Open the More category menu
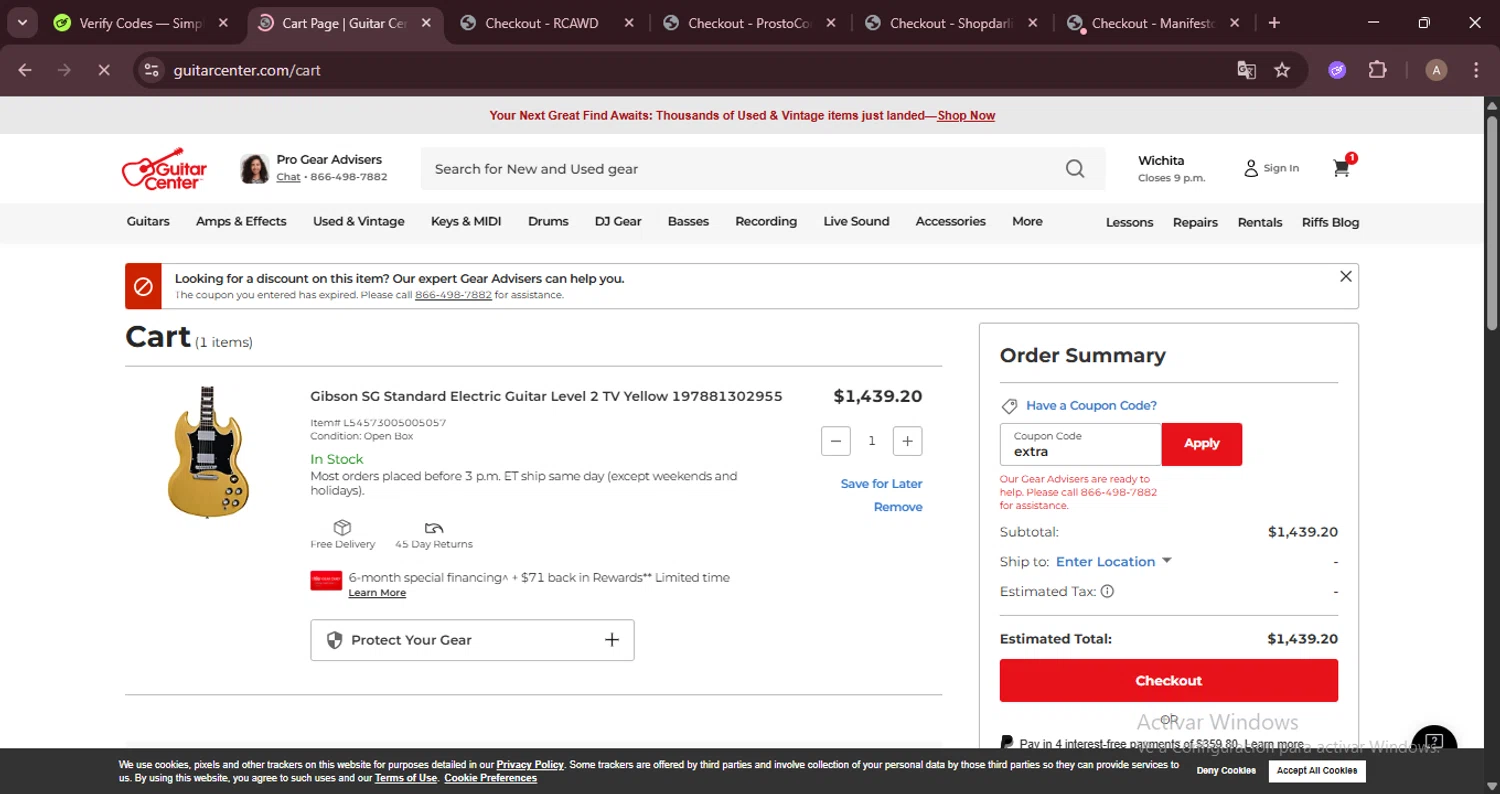The image size is (1500, 794). pos(1027,221)
